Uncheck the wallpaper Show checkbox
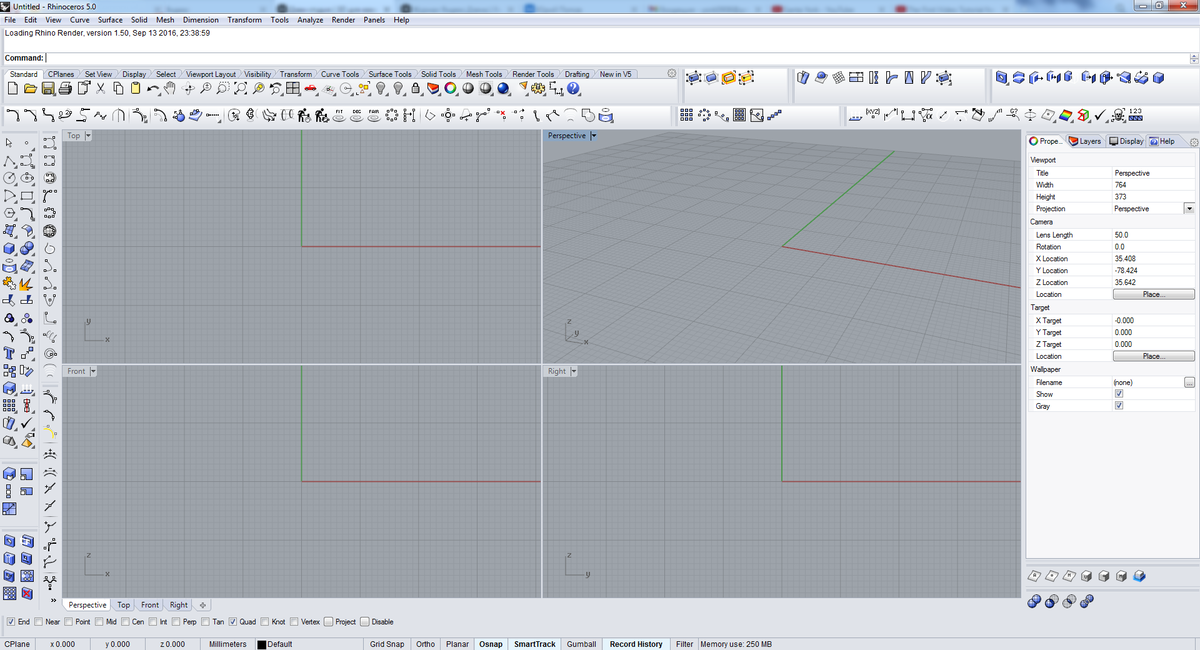This screenshot has height=650, width=1200. point(1119,394)
